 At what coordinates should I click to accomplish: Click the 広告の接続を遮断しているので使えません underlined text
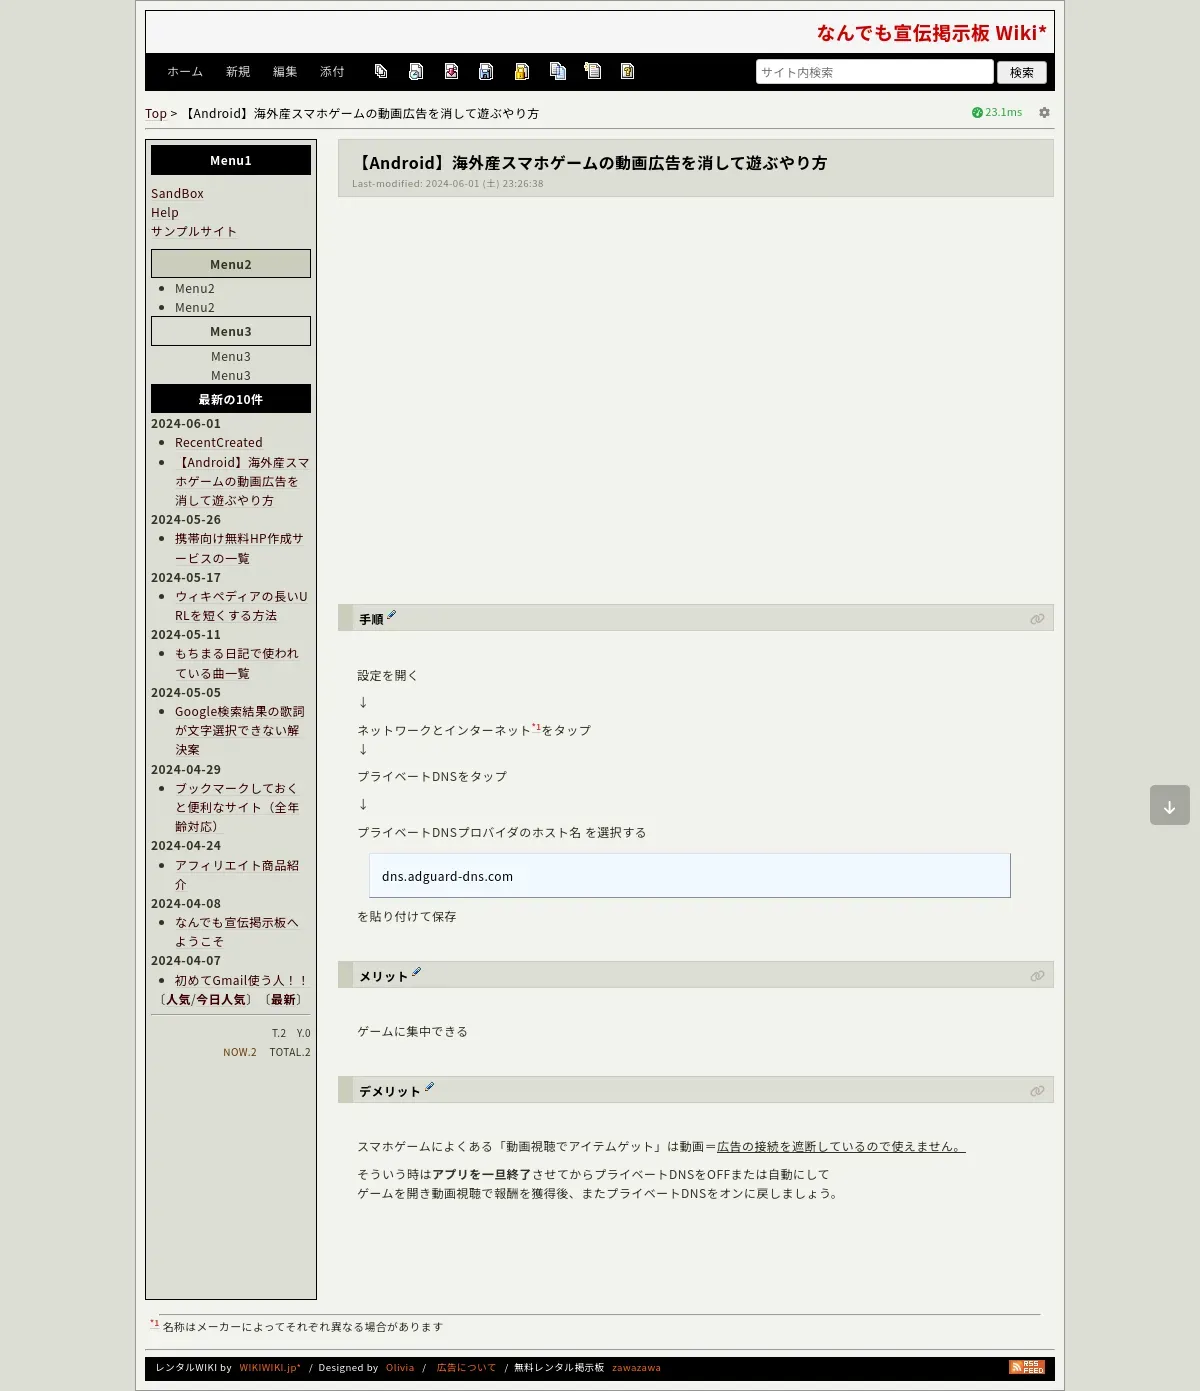pos(841,1147)
